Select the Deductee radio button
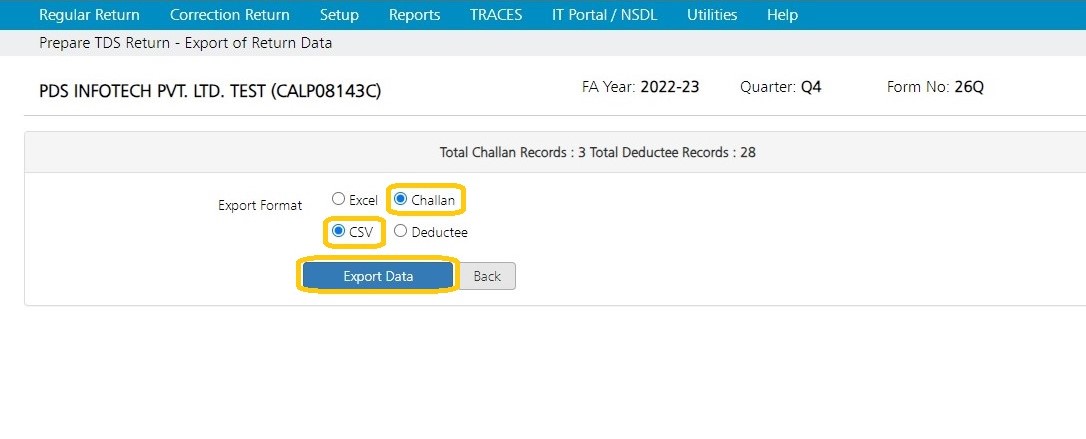This screenshot has height=439, width=1086. pyautogui.click(x=400, y=231)
